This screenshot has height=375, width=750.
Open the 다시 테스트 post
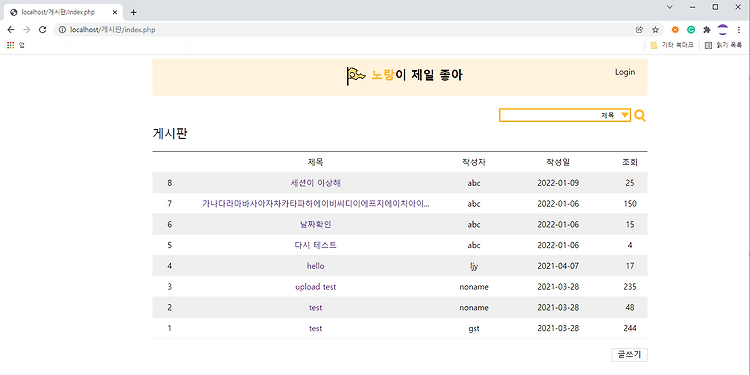click(316, 245)
